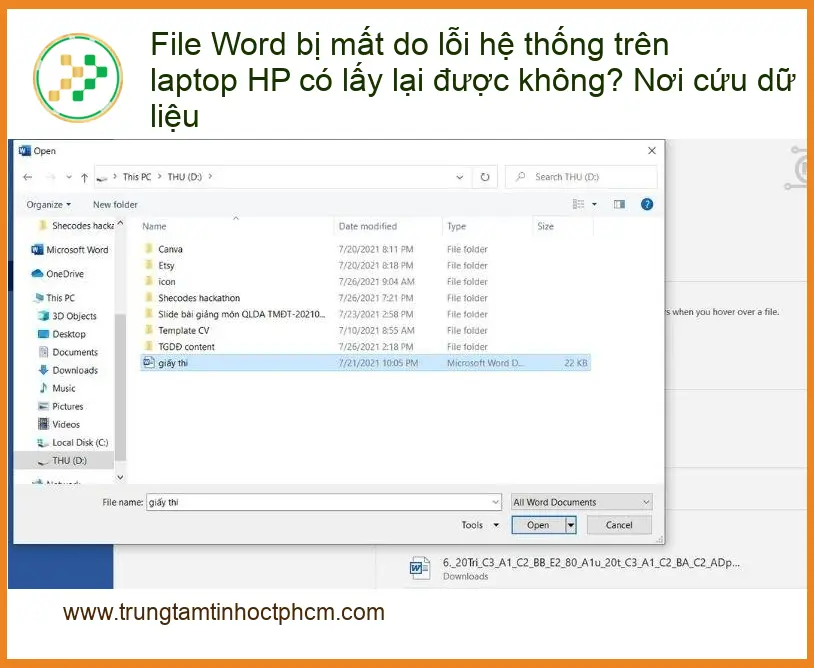Viewport: 814px width, 668px height.
Task: Click navigation pane scroll down arrow
Action: point(120,477)
